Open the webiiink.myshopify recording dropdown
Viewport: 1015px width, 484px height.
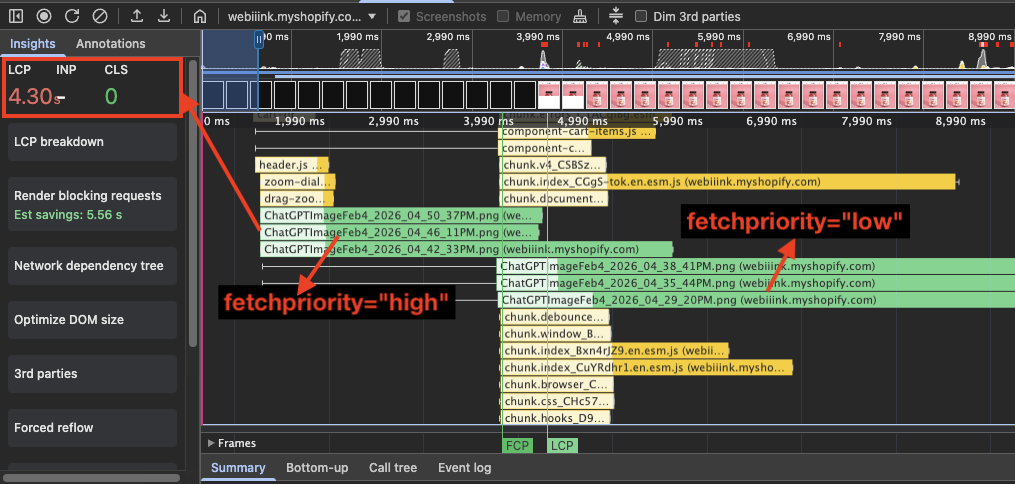click(x=301, y=17)
